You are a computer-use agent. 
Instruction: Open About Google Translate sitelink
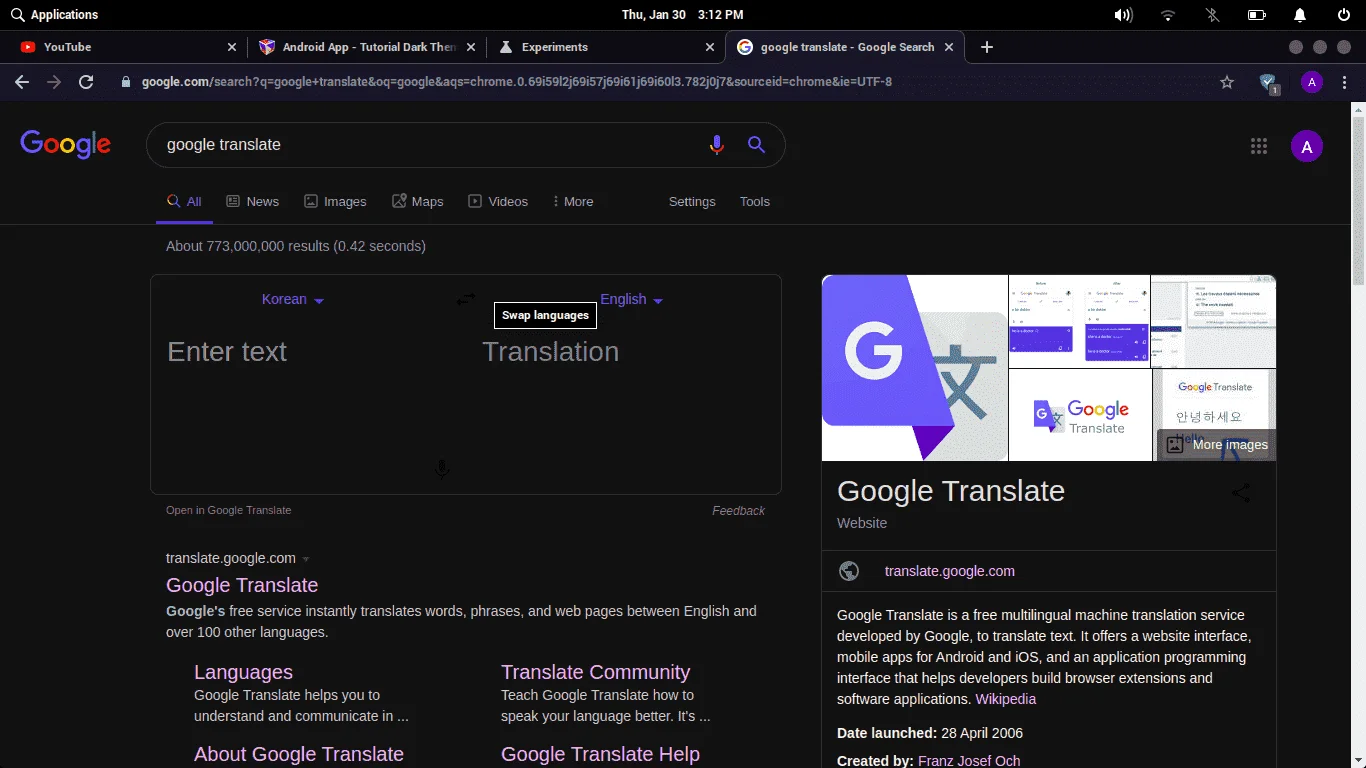[x=299, y=754]
